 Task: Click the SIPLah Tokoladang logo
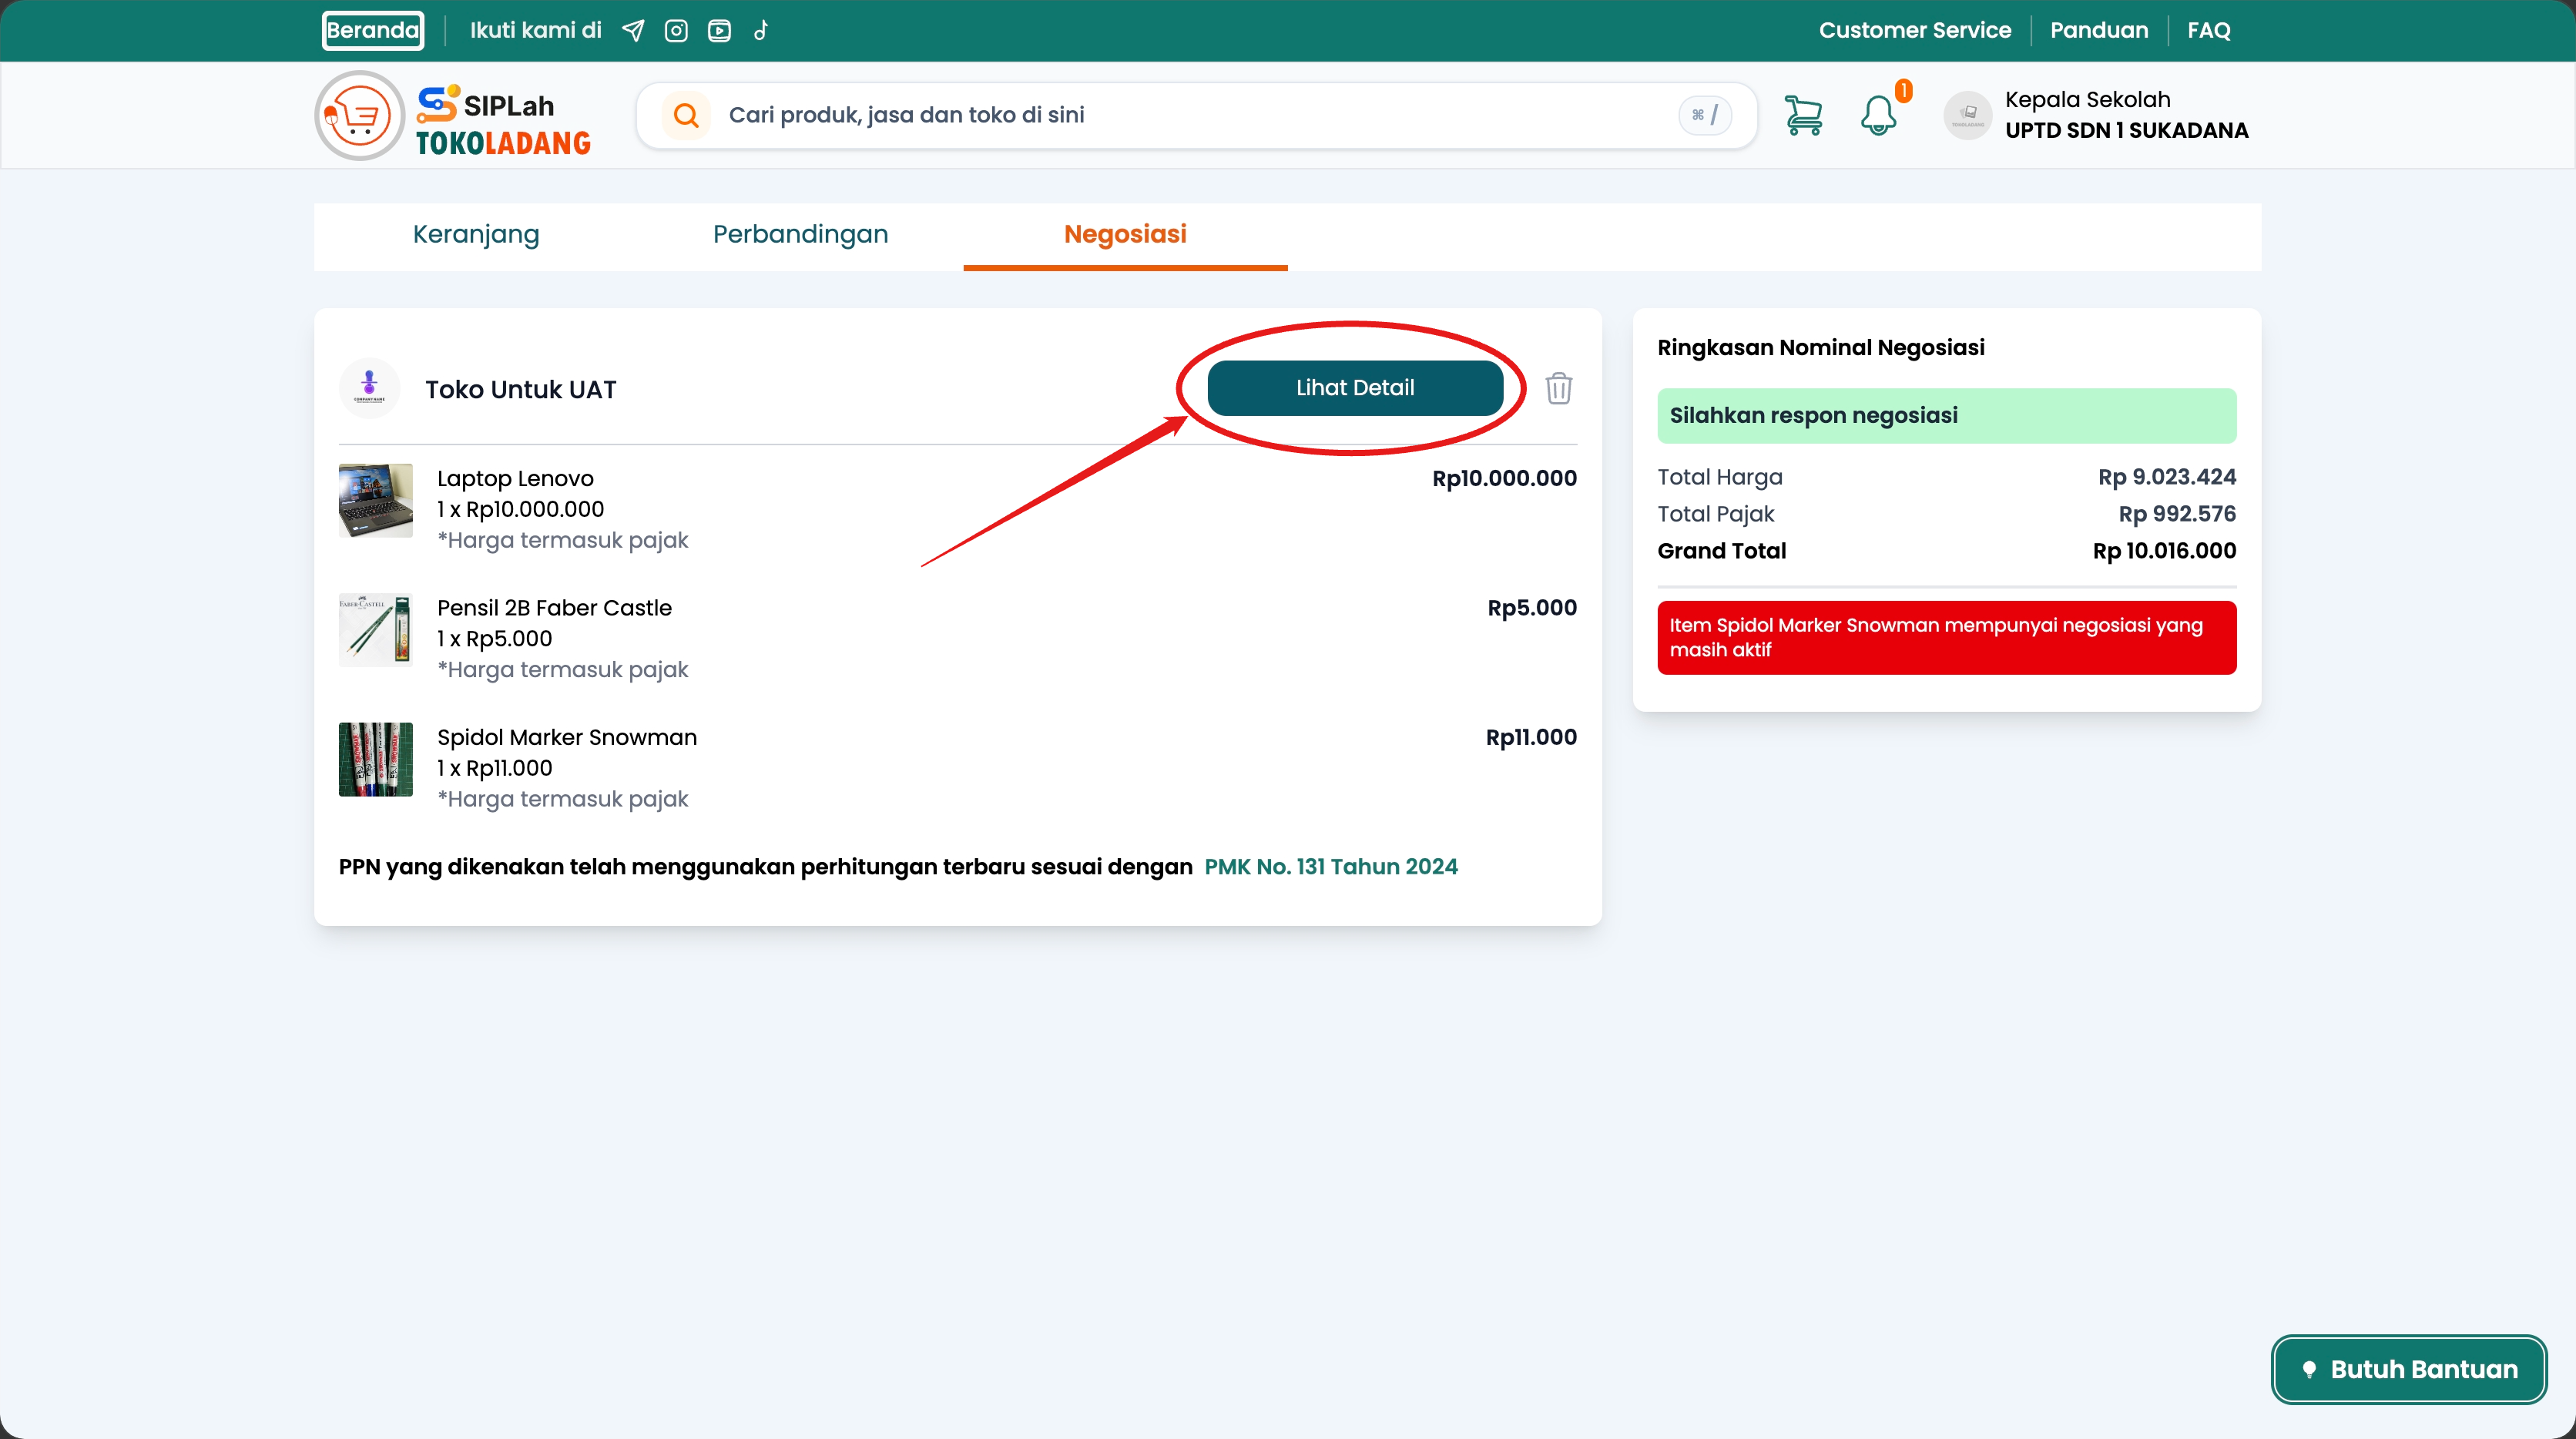coord(454,116)
